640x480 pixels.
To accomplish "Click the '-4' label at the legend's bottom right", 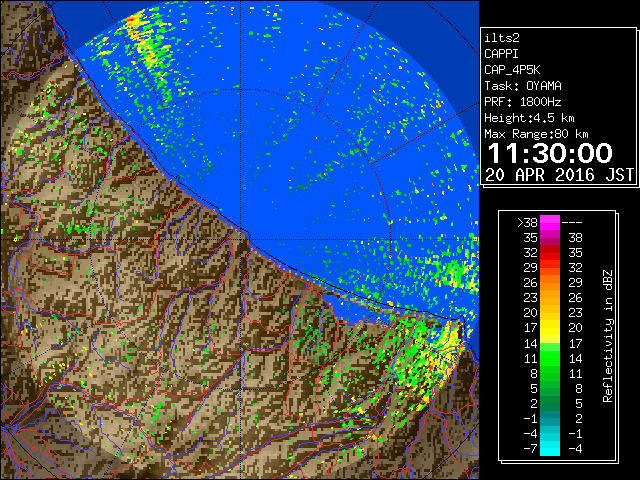I will click(x=575, y=448).
